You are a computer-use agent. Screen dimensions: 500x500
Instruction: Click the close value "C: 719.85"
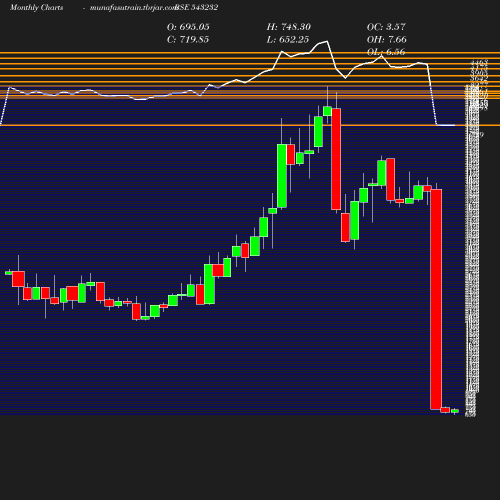click(x=188, y=39)
